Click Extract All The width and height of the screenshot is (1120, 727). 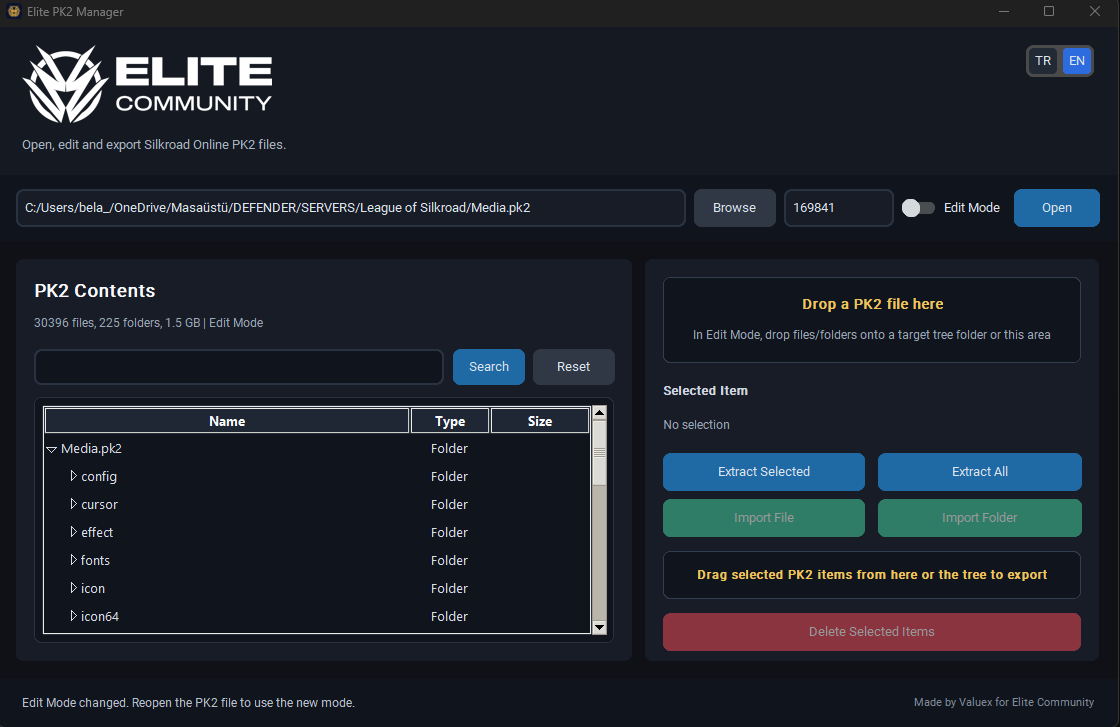point(979,471)
